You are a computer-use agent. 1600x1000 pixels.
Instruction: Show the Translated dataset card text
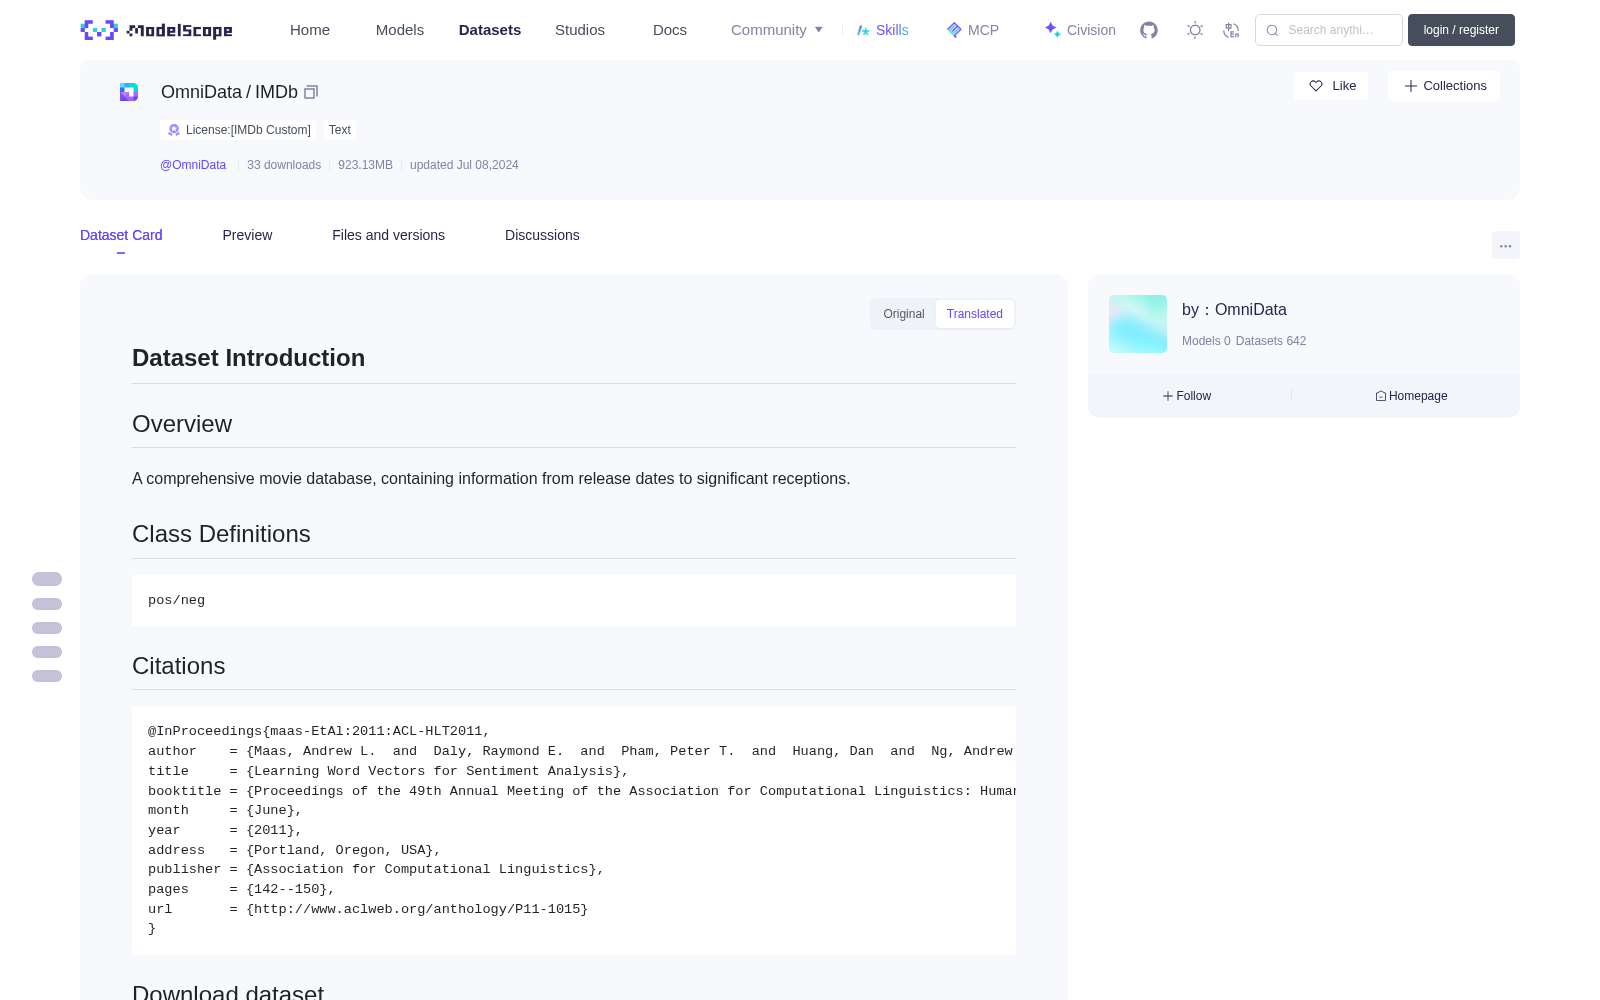point(975,314)
